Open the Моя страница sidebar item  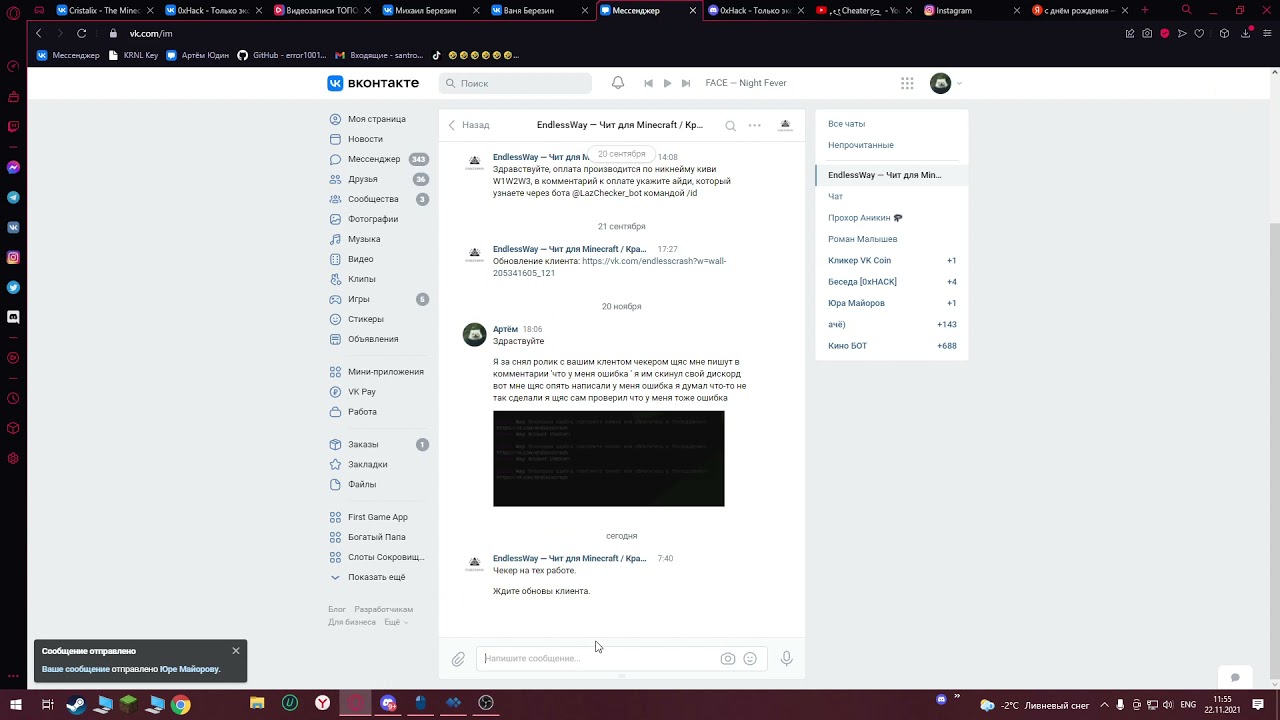377,119
